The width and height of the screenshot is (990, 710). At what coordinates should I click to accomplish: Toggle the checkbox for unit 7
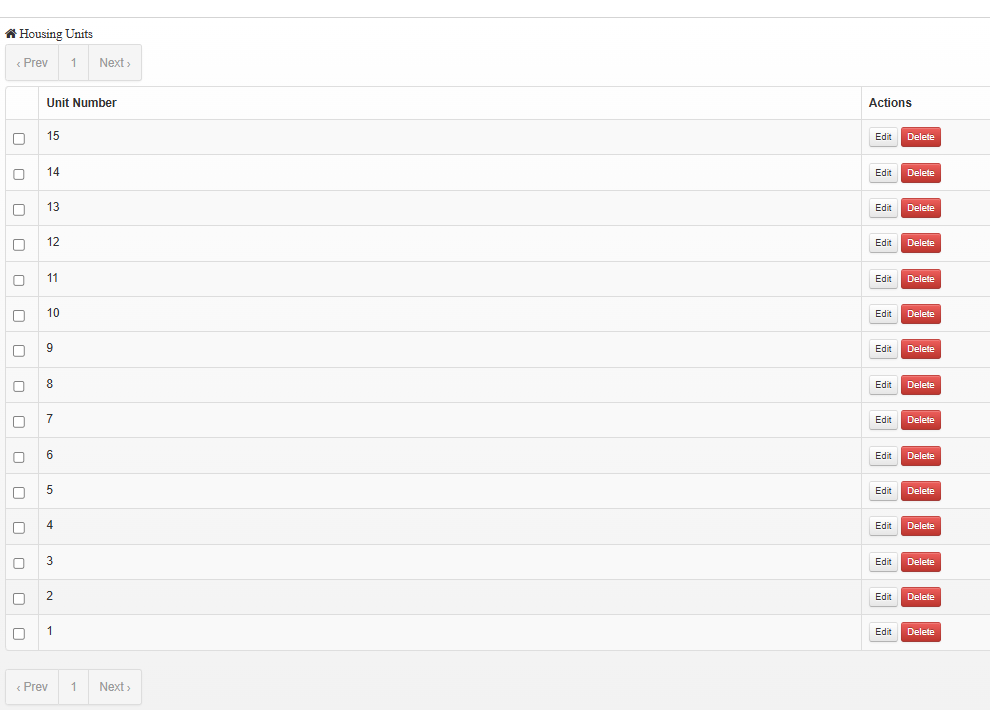[x=19, y=421]
